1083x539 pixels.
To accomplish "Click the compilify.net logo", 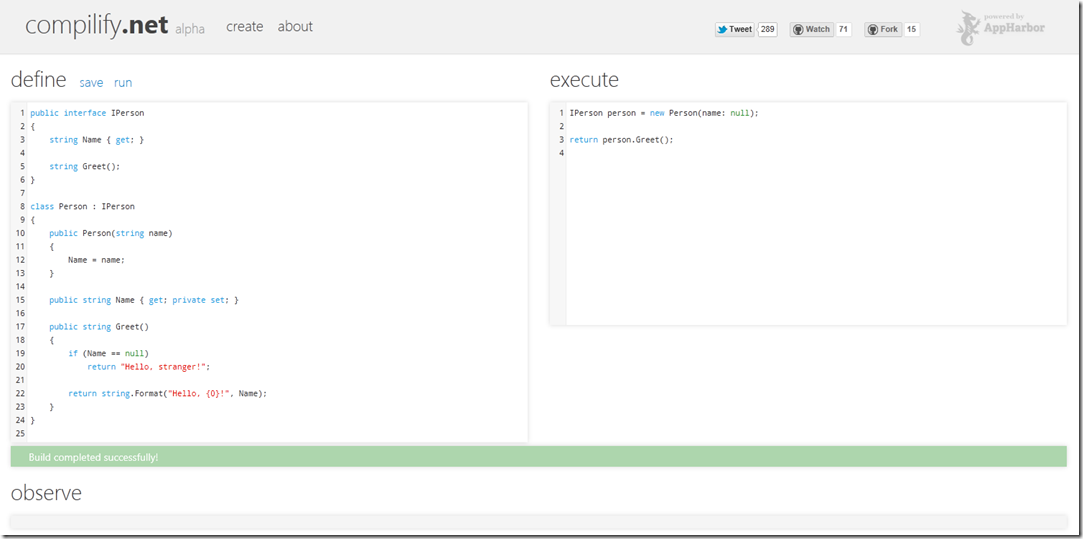I will 97,26.
